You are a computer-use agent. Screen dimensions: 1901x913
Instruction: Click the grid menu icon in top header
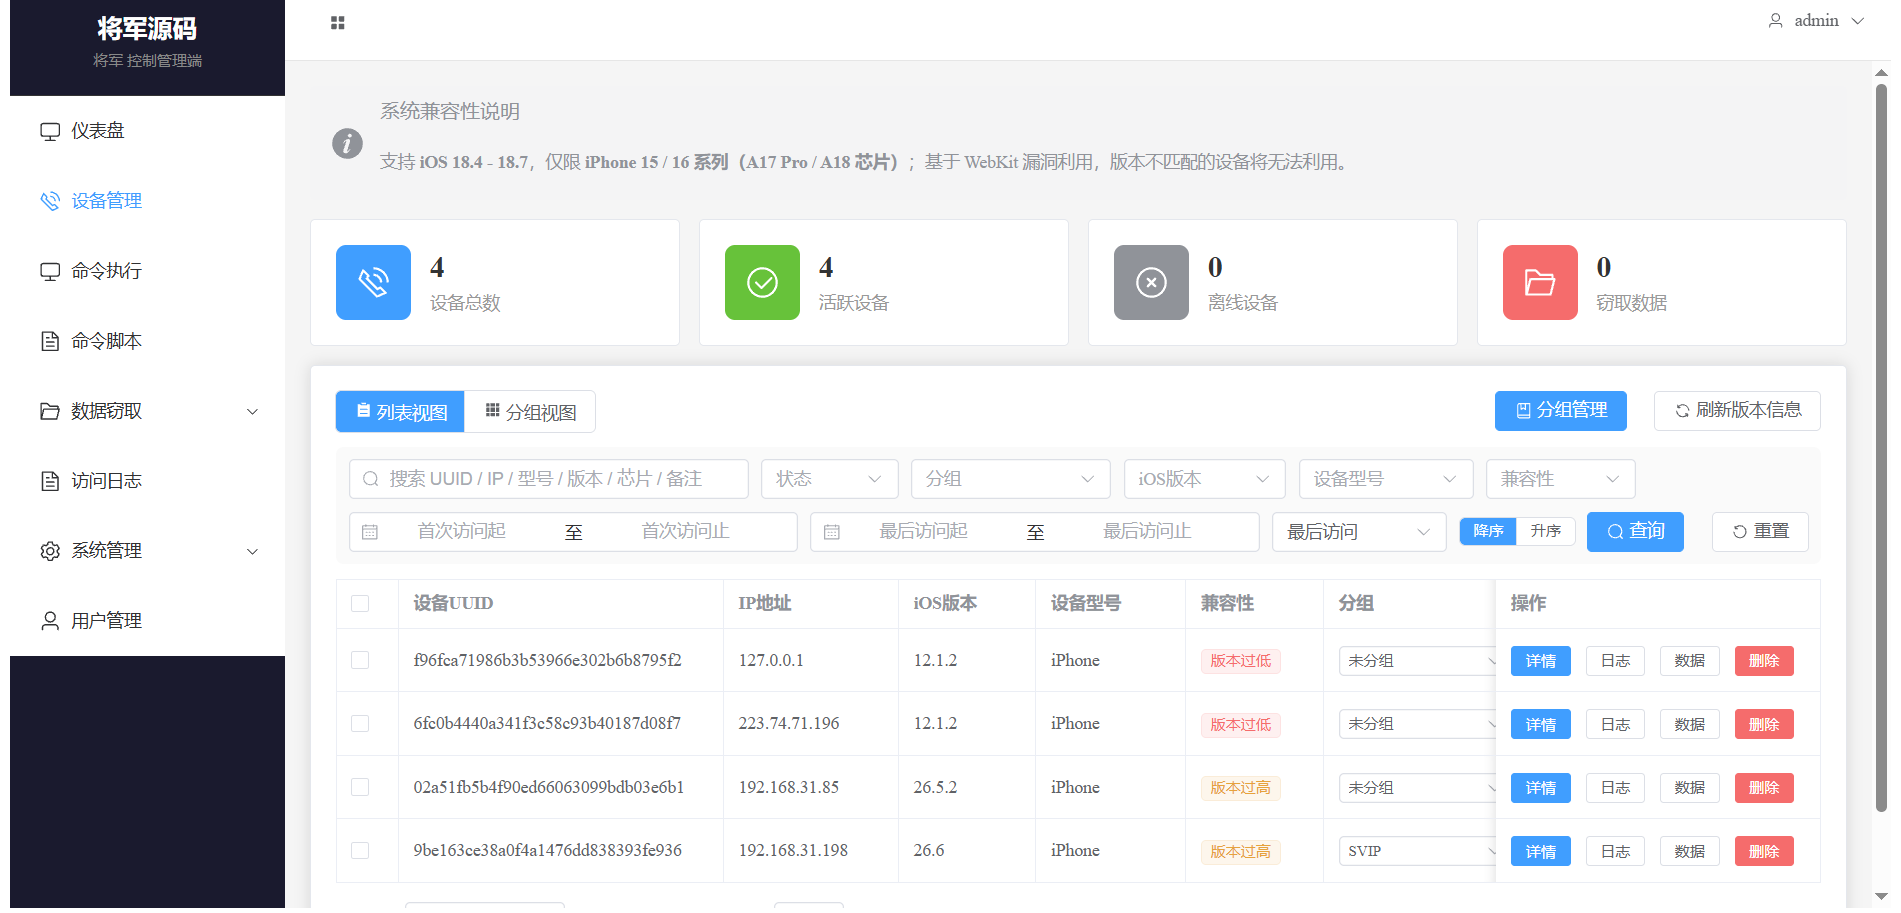click(338, 23)
